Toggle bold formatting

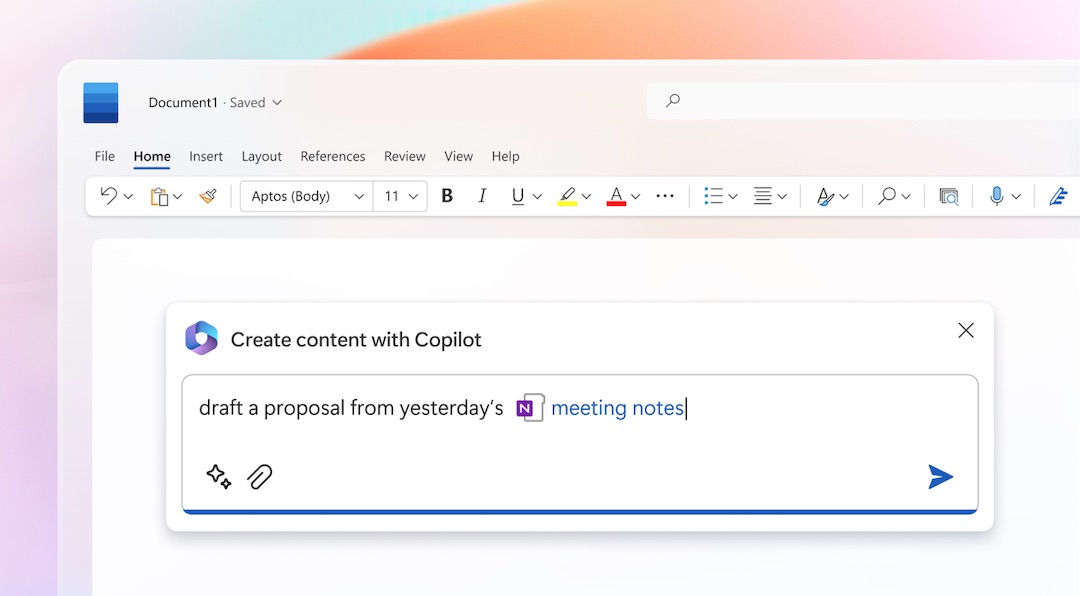[x=446, y=195]
